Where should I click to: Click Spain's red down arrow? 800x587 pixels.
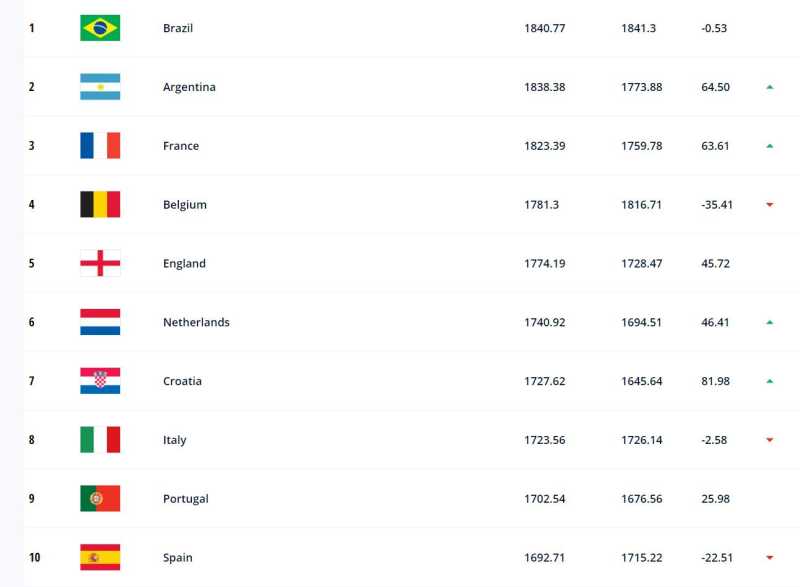coord(769,558)
